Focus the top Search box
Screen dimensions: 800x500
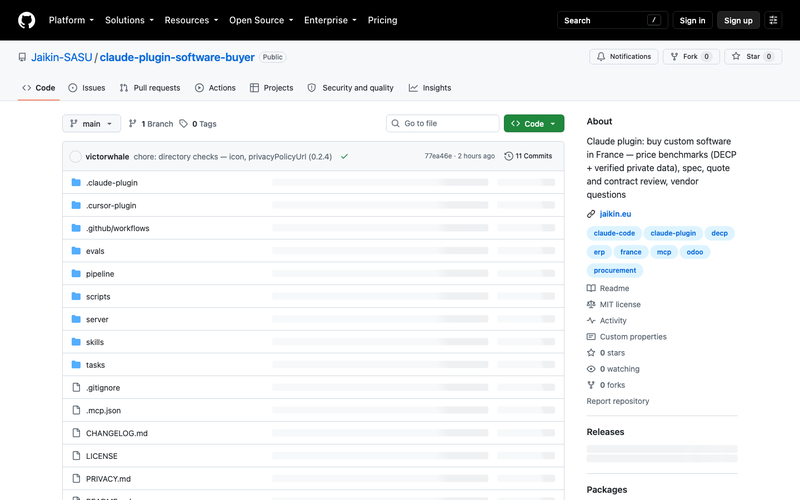(612, 20)
